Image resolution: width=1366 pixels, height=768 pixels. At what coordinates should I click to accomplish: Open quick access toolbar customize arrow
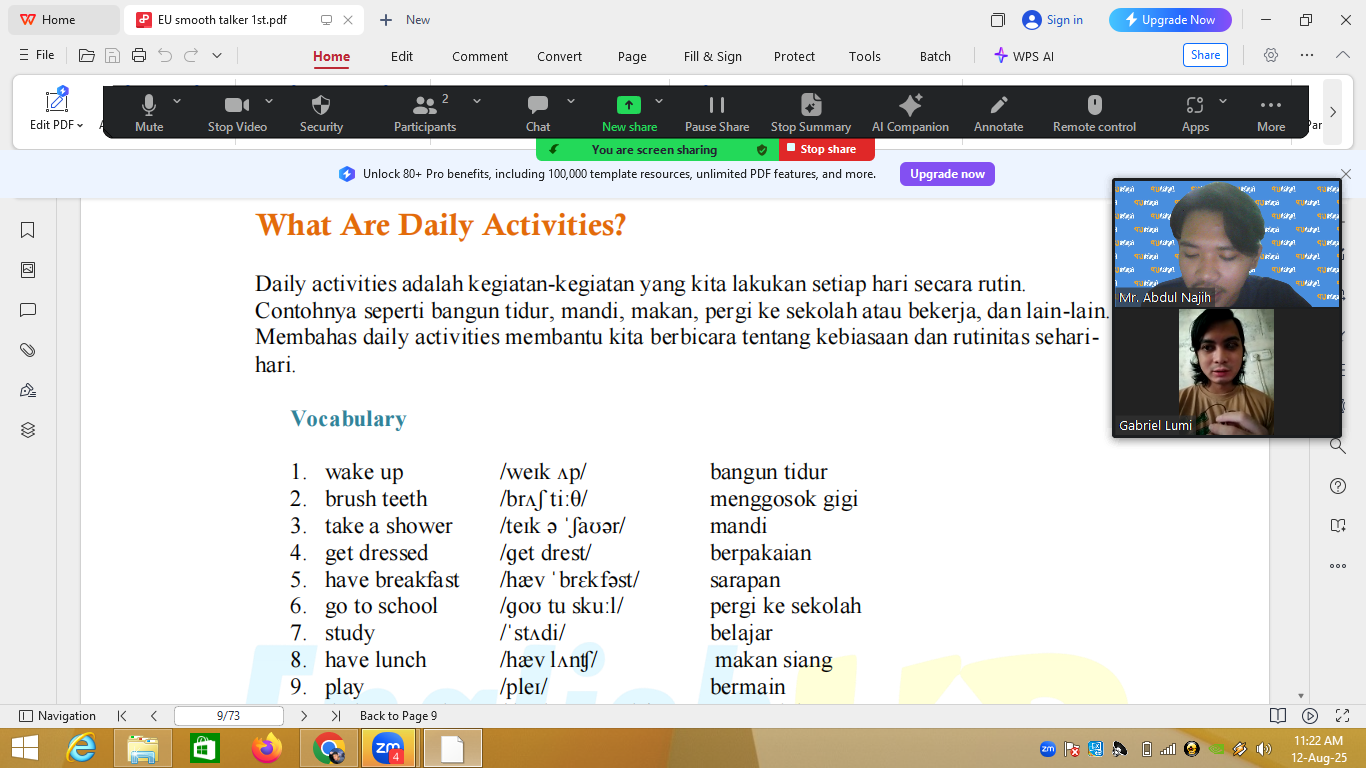click(217, 56)
